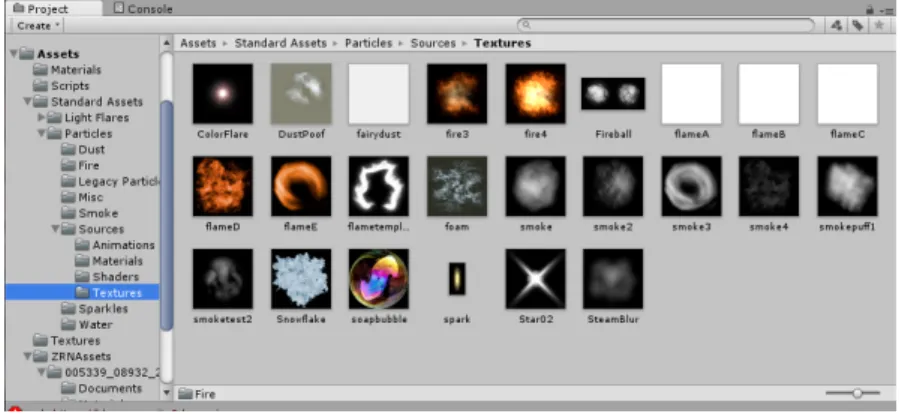The width and height of the screenshot is (902, 414).
Task: Select the fairydust texture asset
Action: (x=379, y=94)
